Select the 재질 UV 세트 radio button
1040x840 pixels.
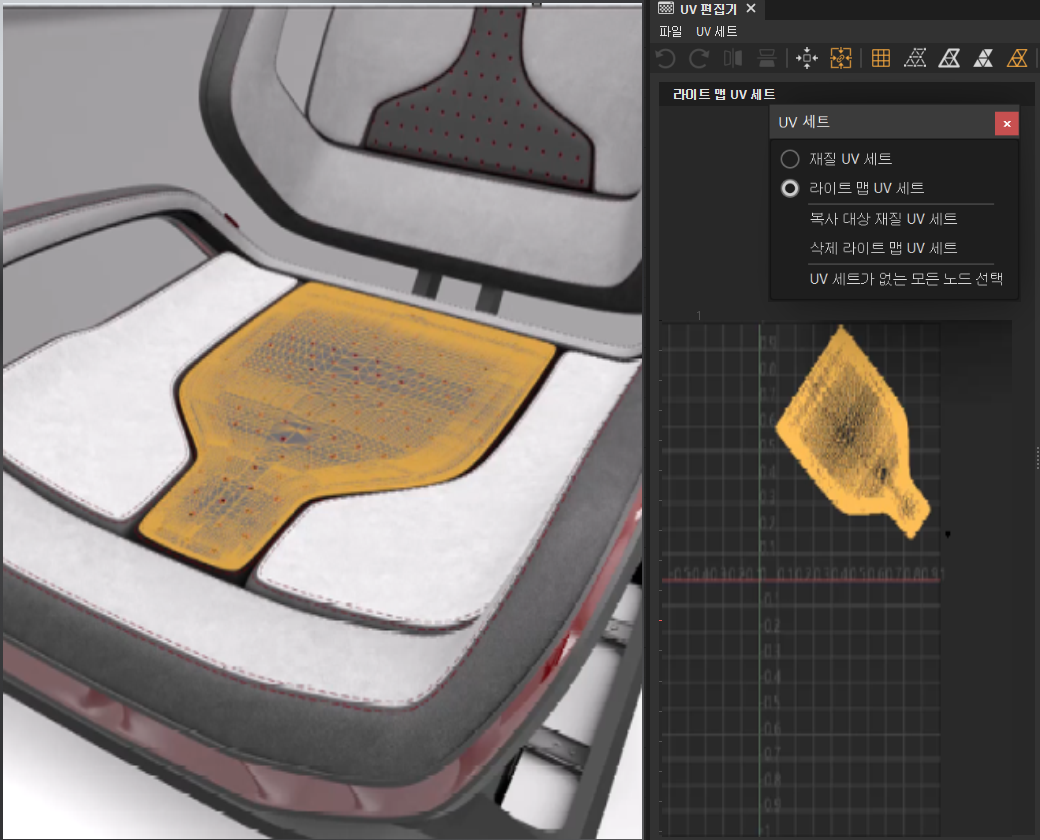point(790,159)
